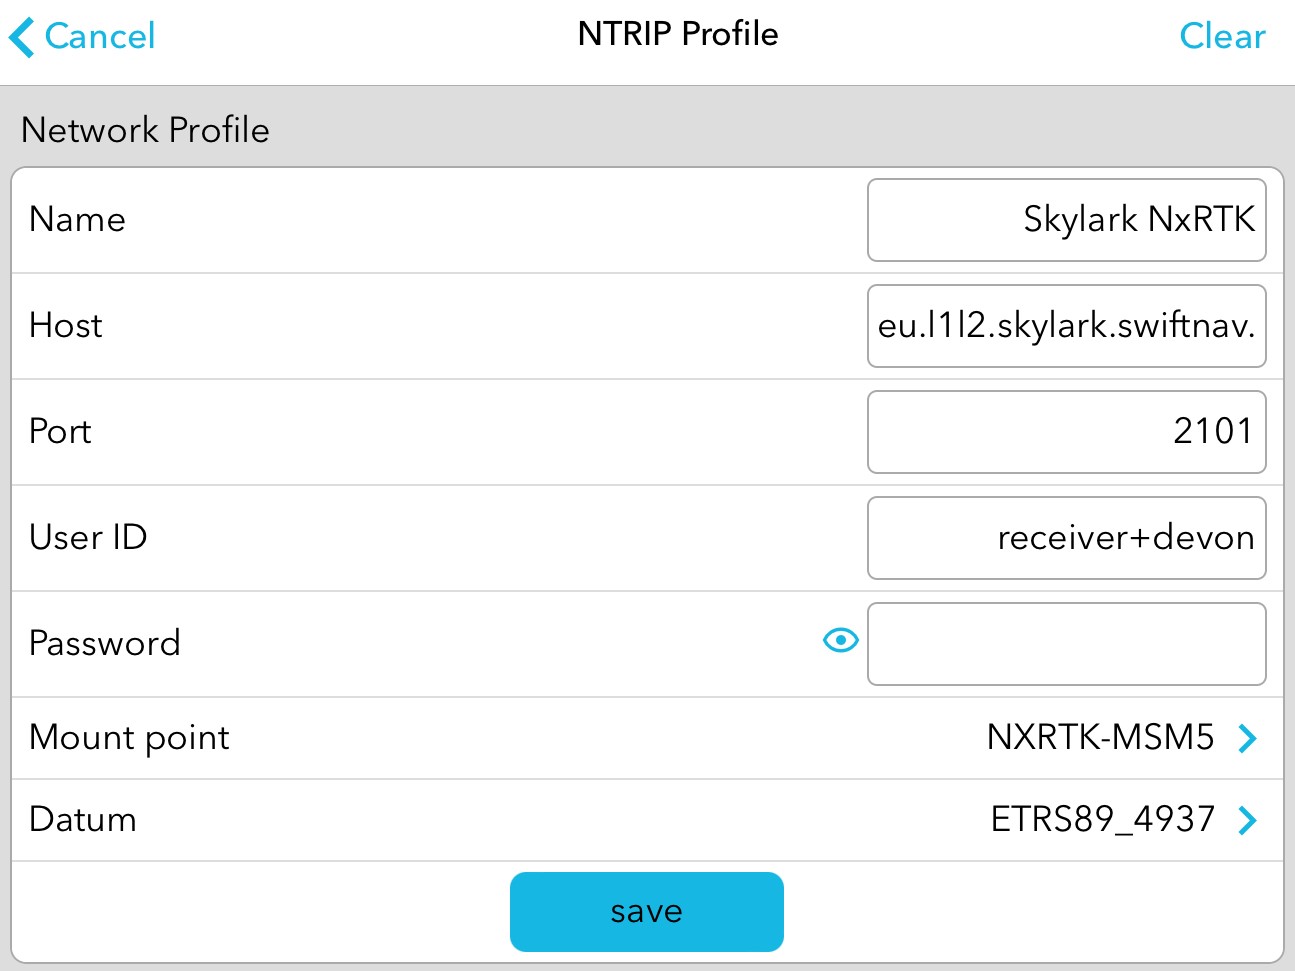Screen dimensions: 1295x971
Task: Tap the Datum row label
Action: pos(83,820)
